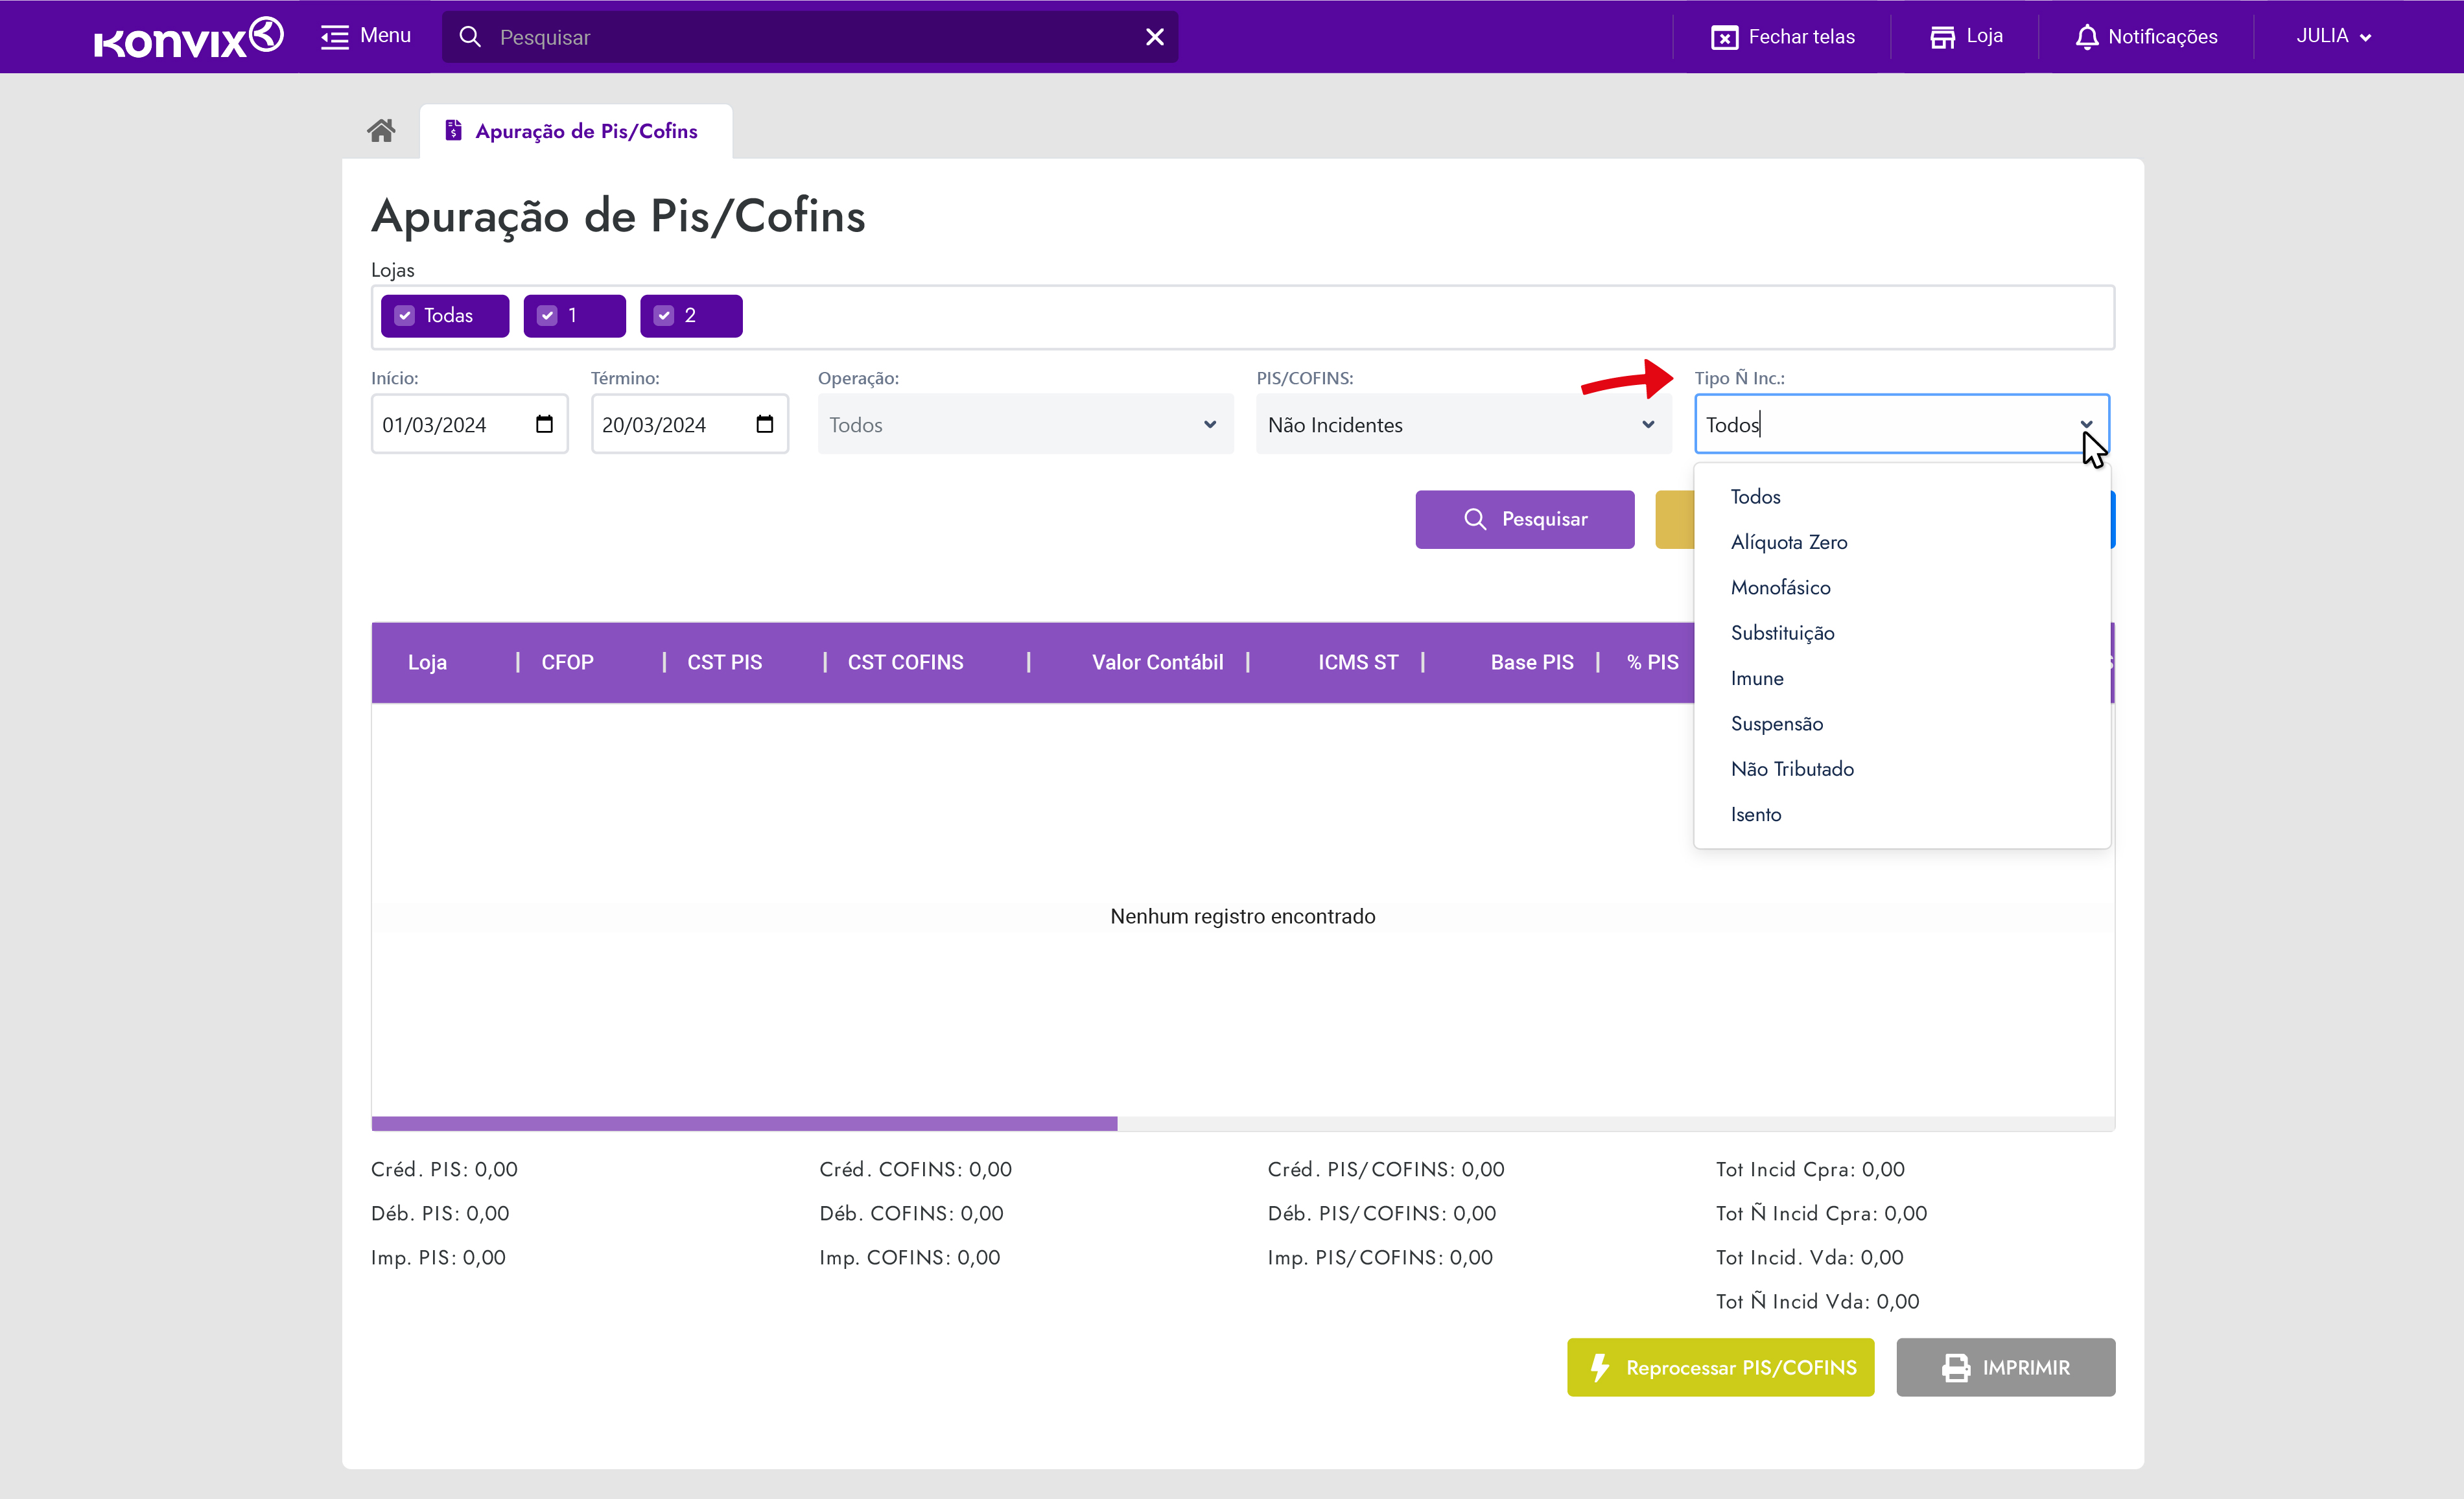
Task: Click Reprocessar PIS/COFINS button
Action: coord(1720,1367)
